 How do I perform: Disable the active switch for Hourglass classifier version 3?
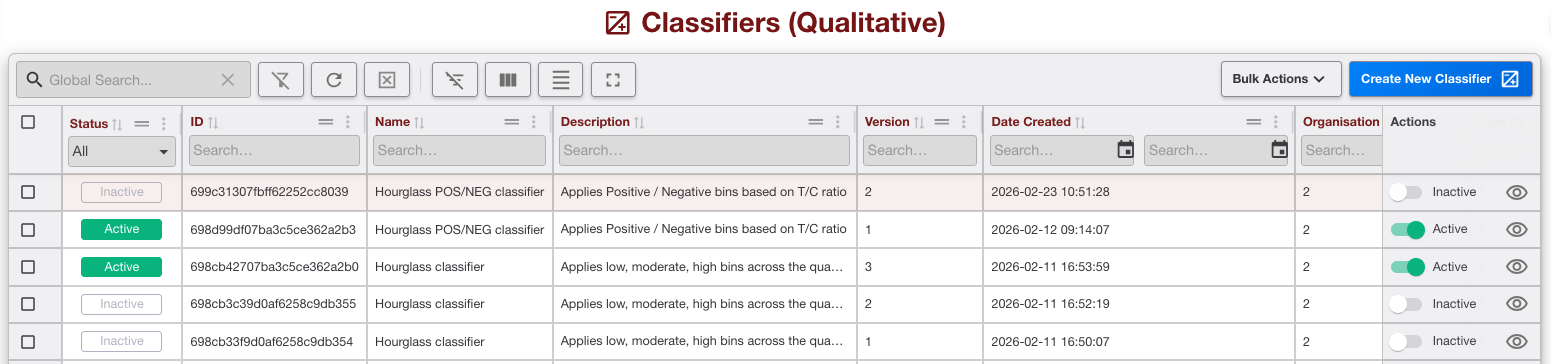pyautogui.click(x=1407, y=267)
